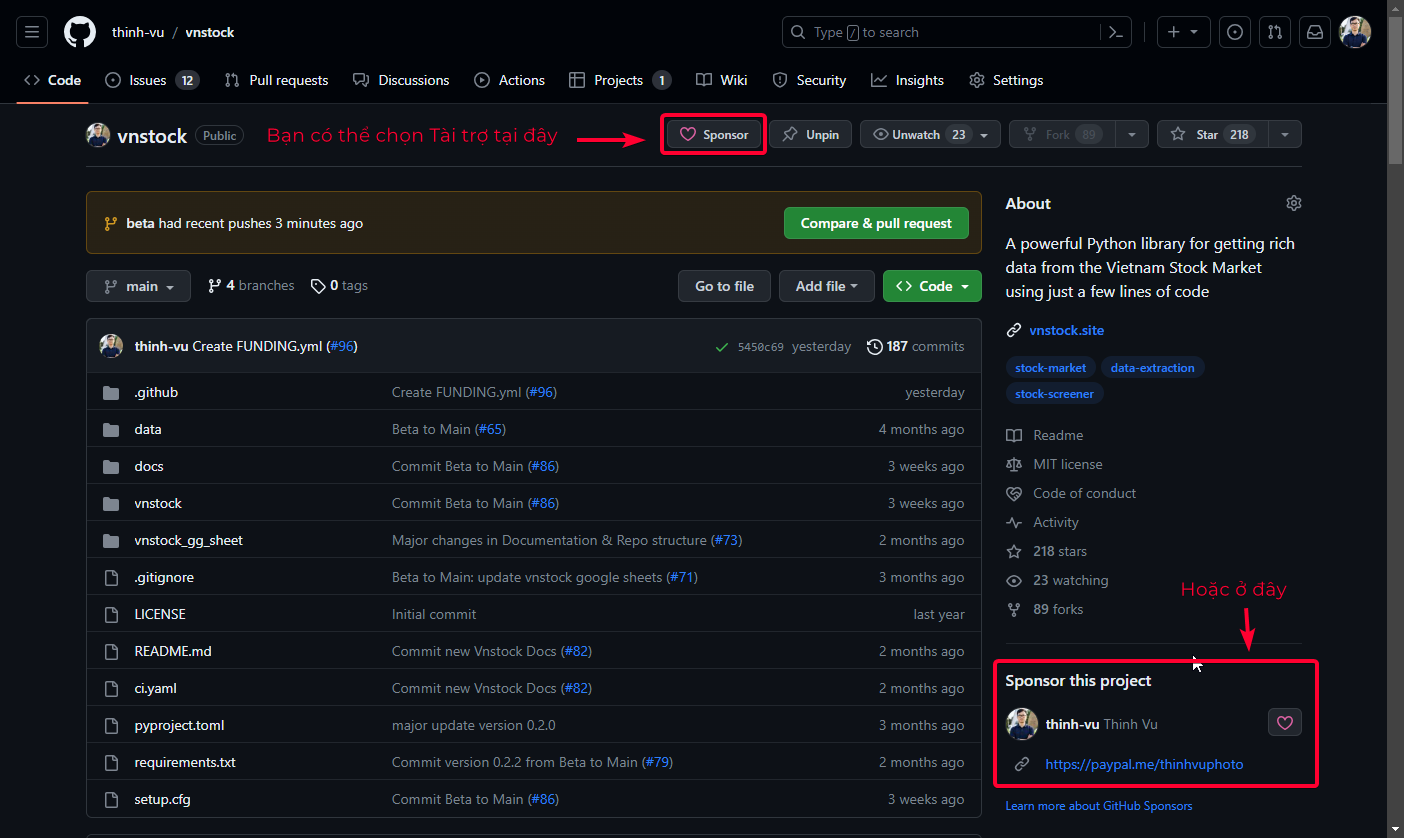Open the 187 commits history
1404x838 pixels.
pyautogui.click(x=915, y=346)
